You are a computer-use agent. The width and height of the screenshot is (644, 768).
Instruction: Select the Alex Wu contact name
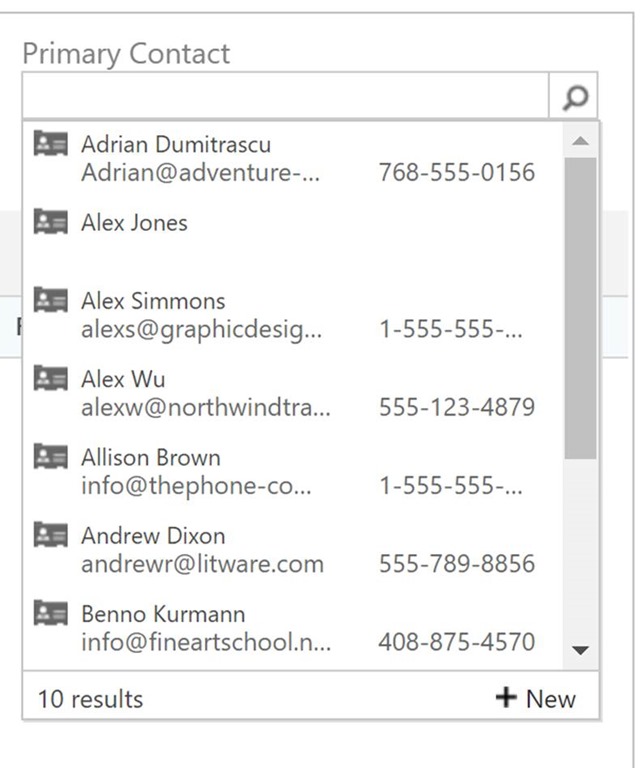[123, 379]
